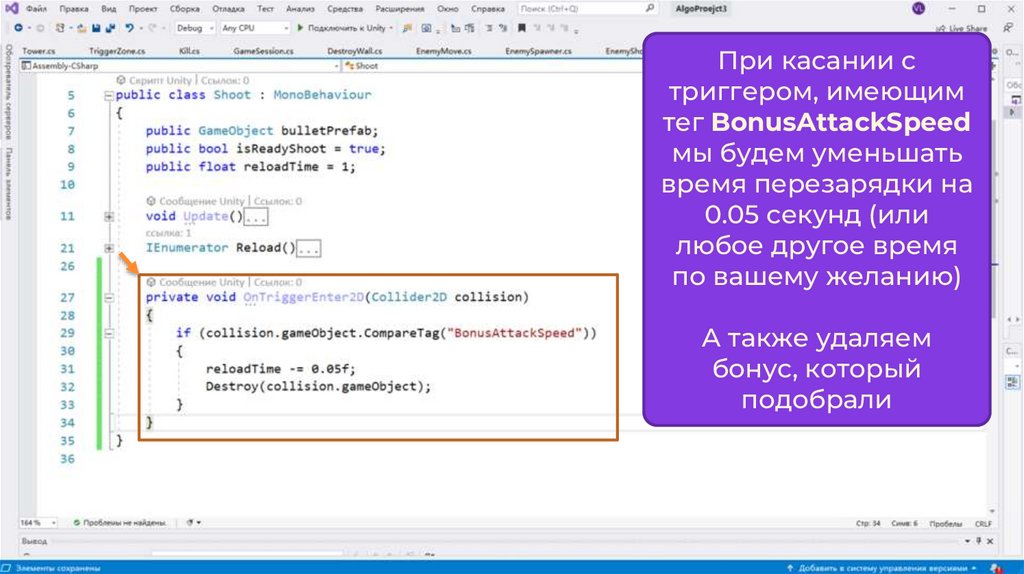Image resolution: width=1024 pixels, height=574 pixels.
Task: Switch to the GameSession.cs tab
Action: [x=263, y=50]
